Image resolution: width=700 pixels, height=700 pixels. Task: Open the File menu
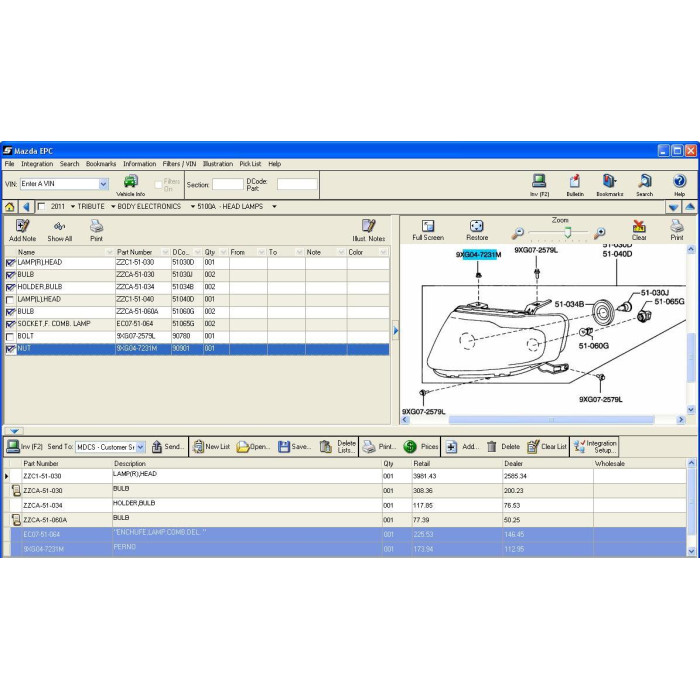click(x=9, y=164)
